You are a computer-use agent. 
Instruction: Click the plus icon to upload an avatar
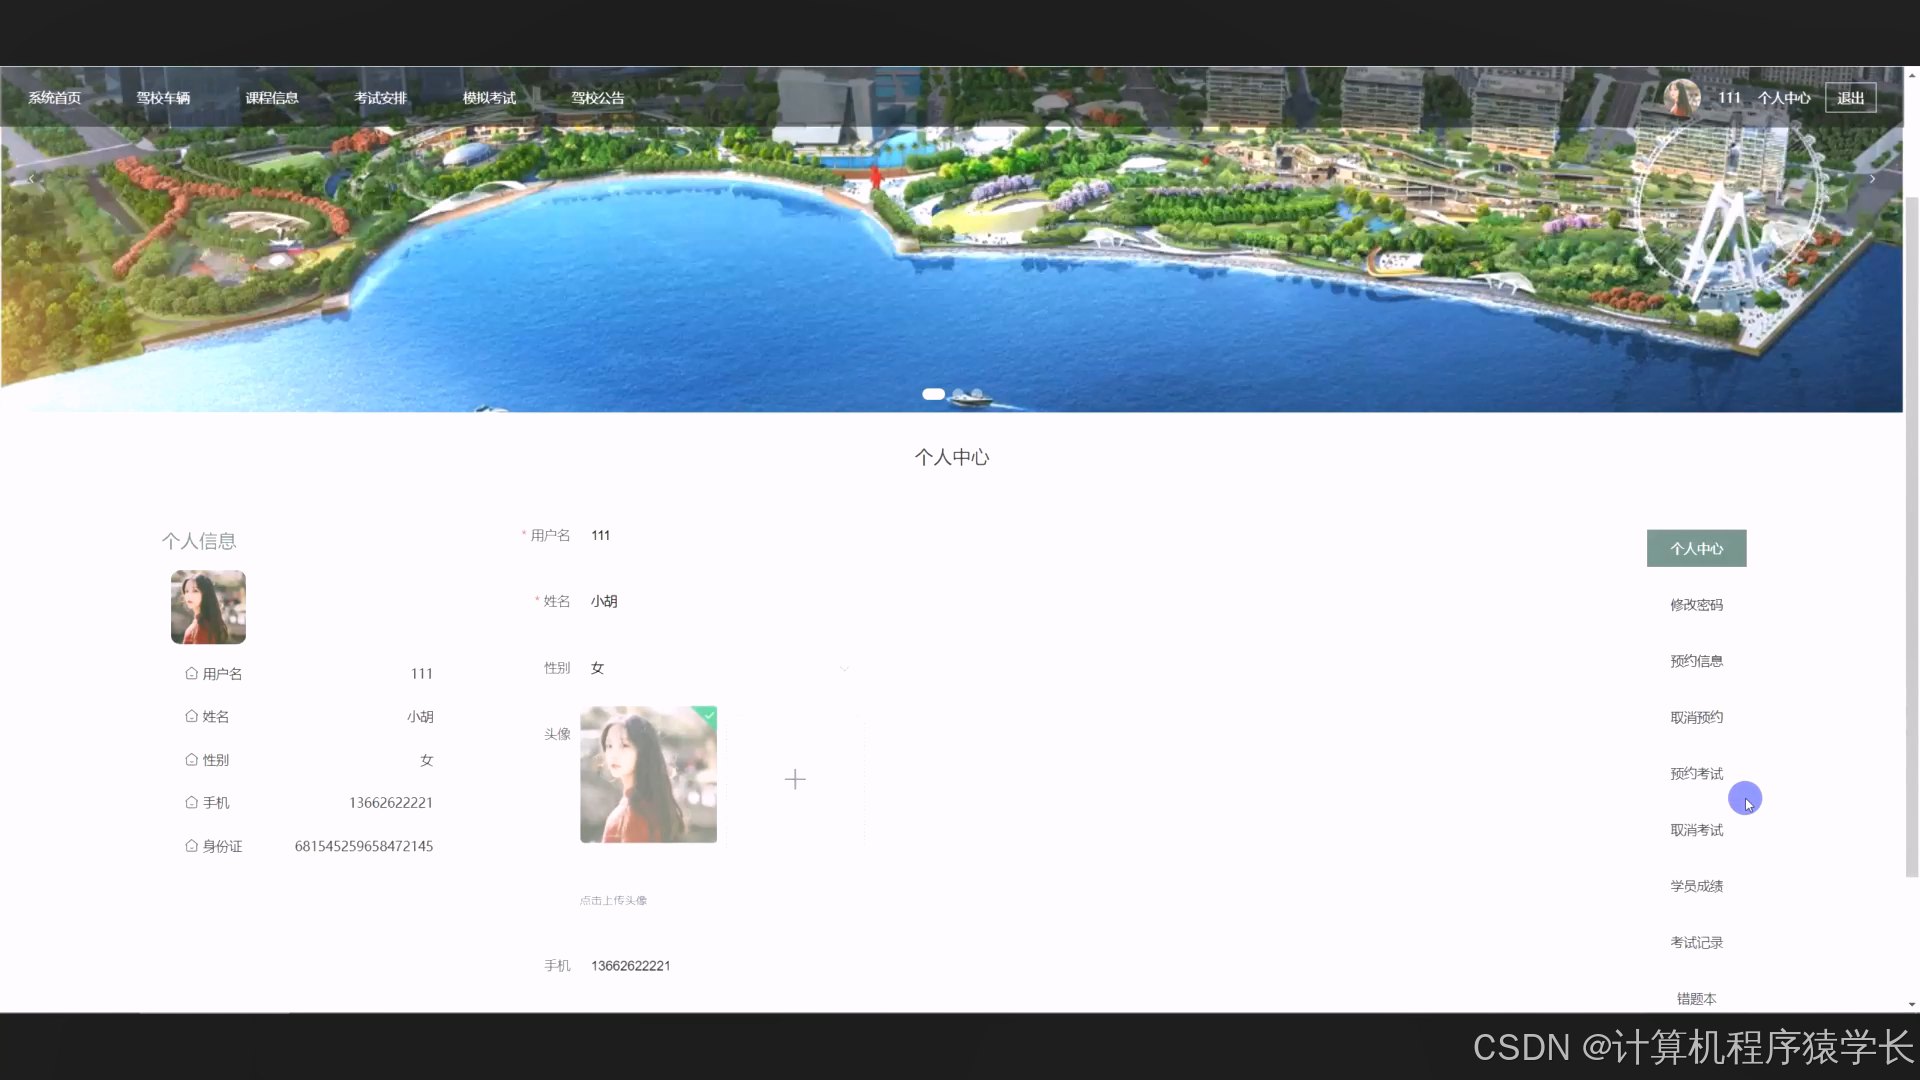(795, 779)
